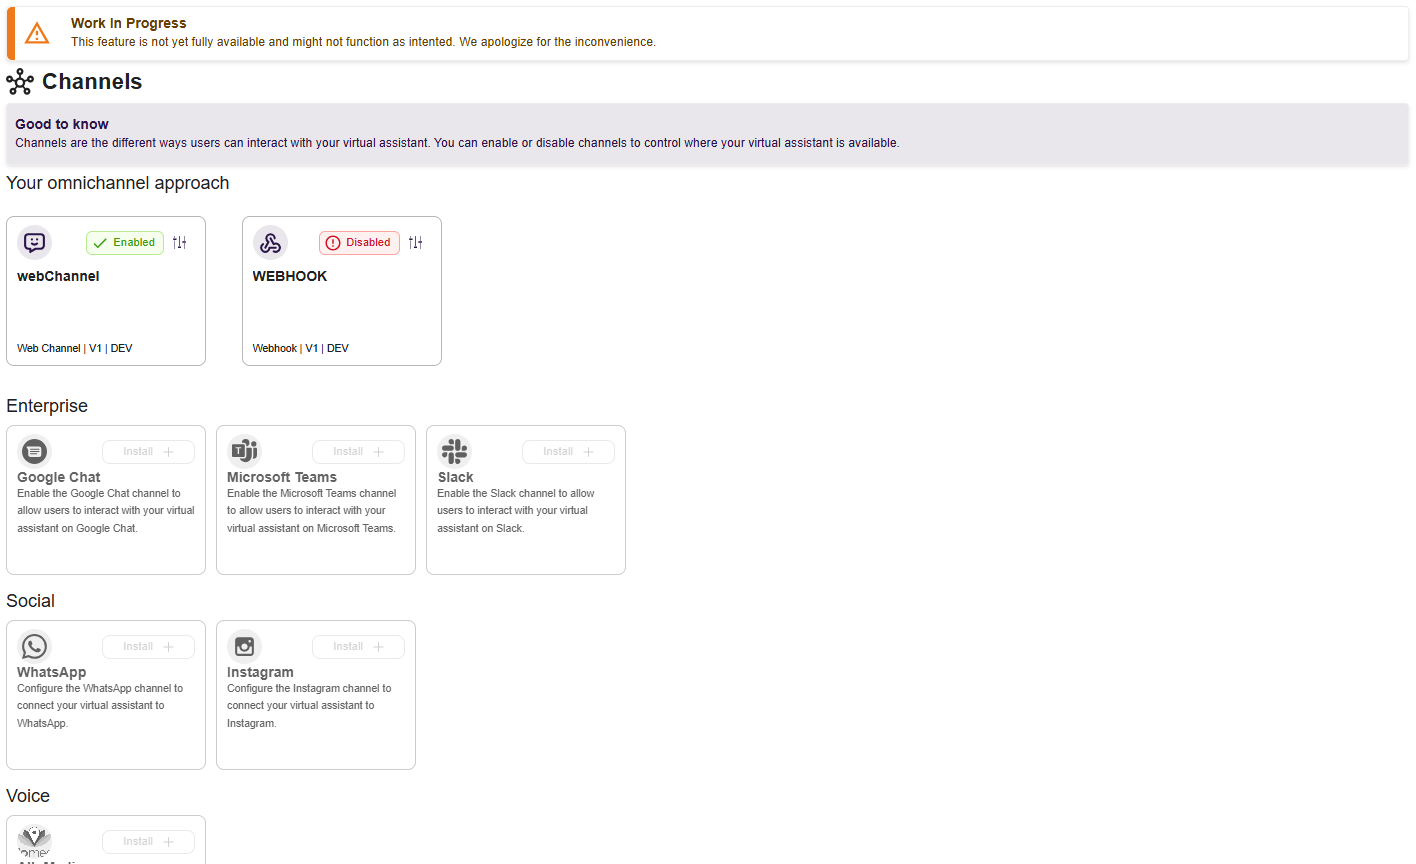This screenshot has height=864, width=1416.
Task: Click the Slack logo icon
Action: coord(454,451)
